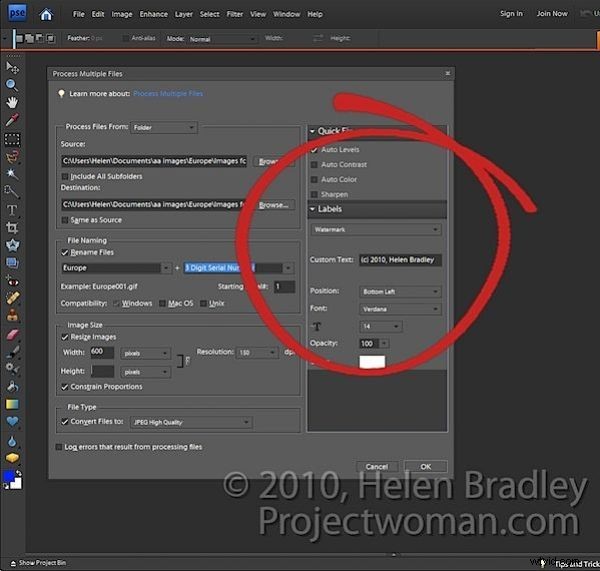The height and width of the screenshot is (571, 600).
Task: Enable Include All Subfolders checkbox
Action: (65, 176)
